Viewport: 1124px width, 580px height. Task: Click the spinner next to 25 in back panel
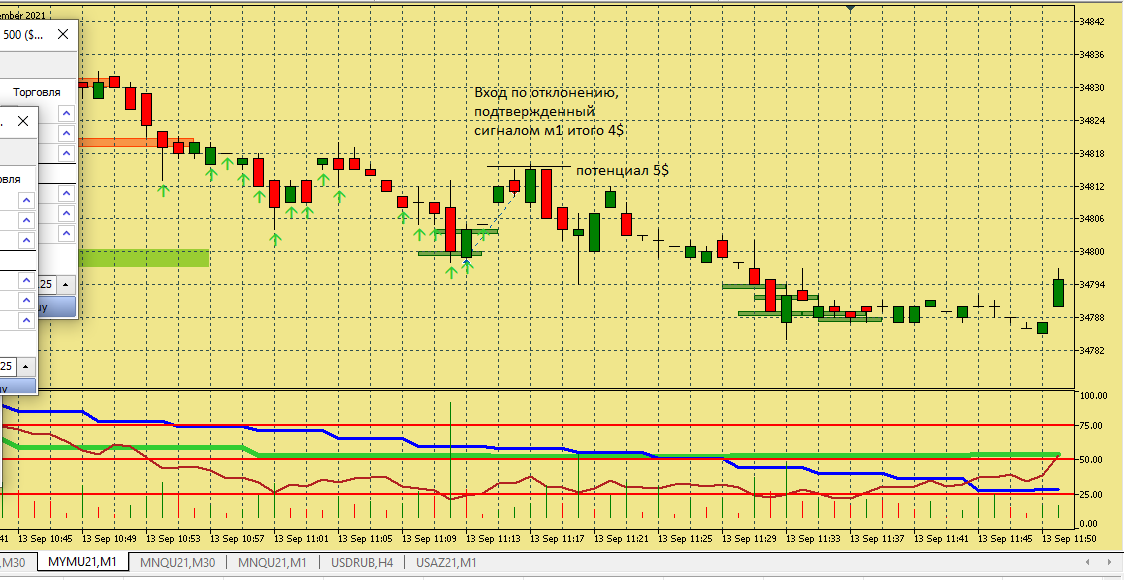[66, 285]
